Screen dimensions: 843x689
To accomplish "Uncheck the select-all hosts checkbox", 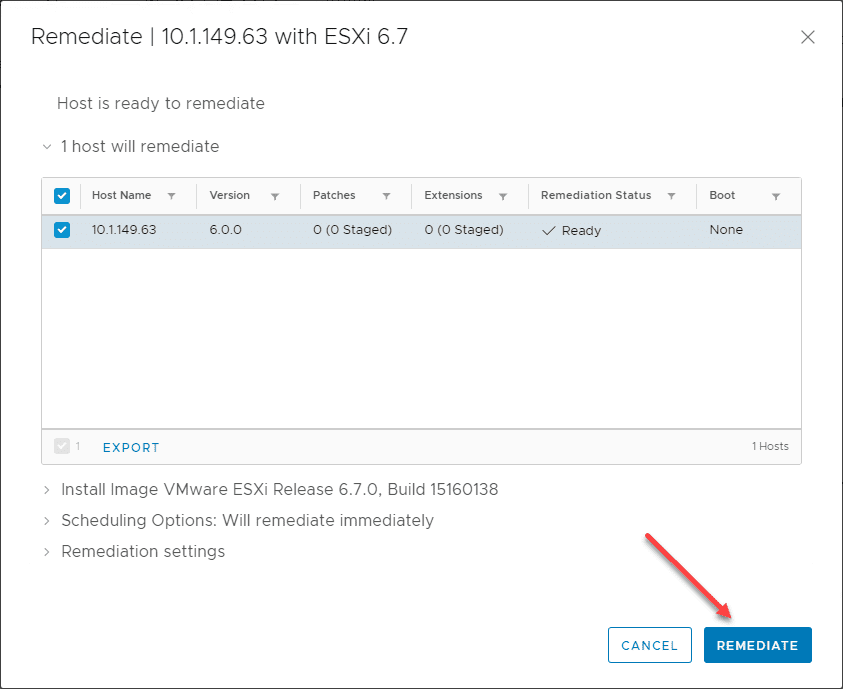I will (61, 195).
